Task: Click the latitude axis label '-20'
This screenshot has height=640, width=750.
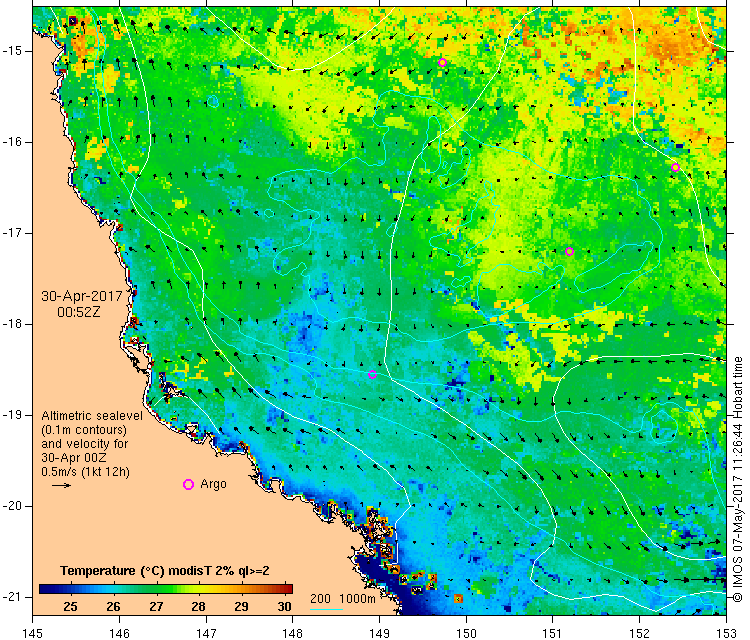Action: pos(11,506)
